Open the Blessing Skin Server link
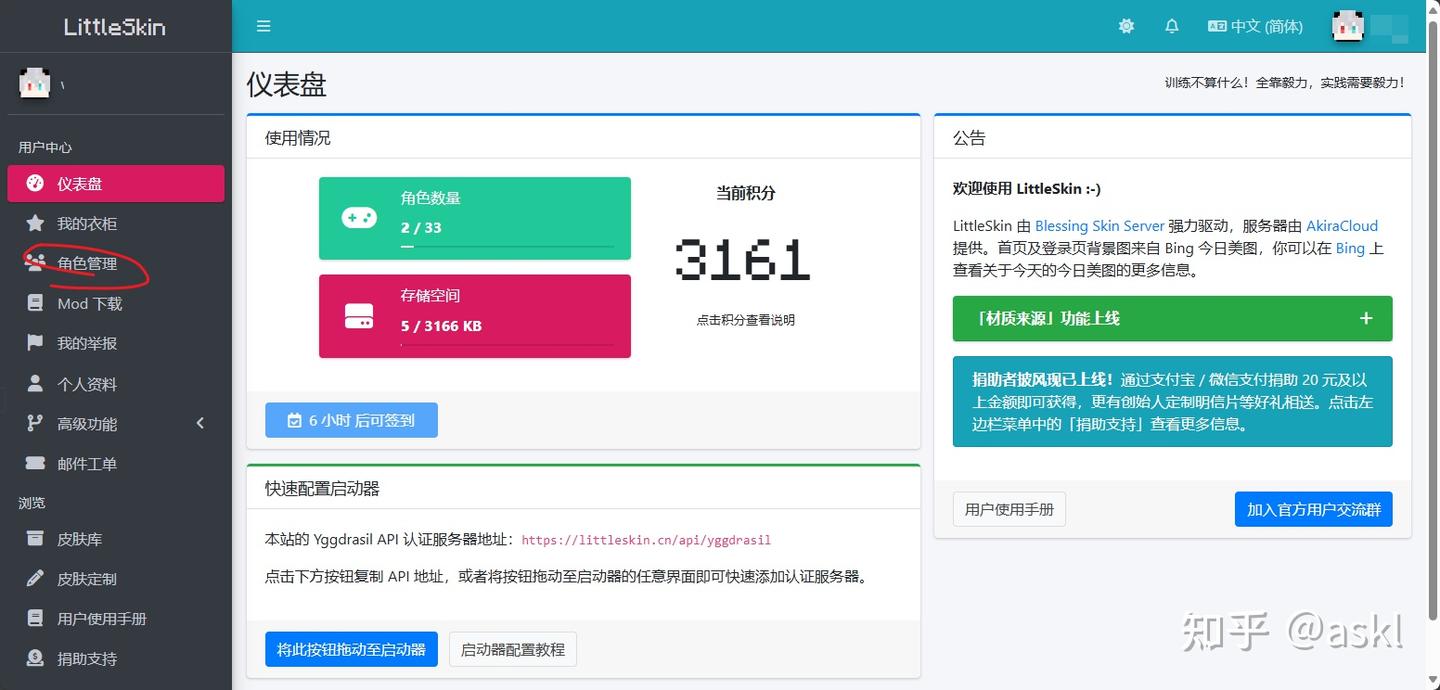1440x690 pixels. (x=1099, y=226)
